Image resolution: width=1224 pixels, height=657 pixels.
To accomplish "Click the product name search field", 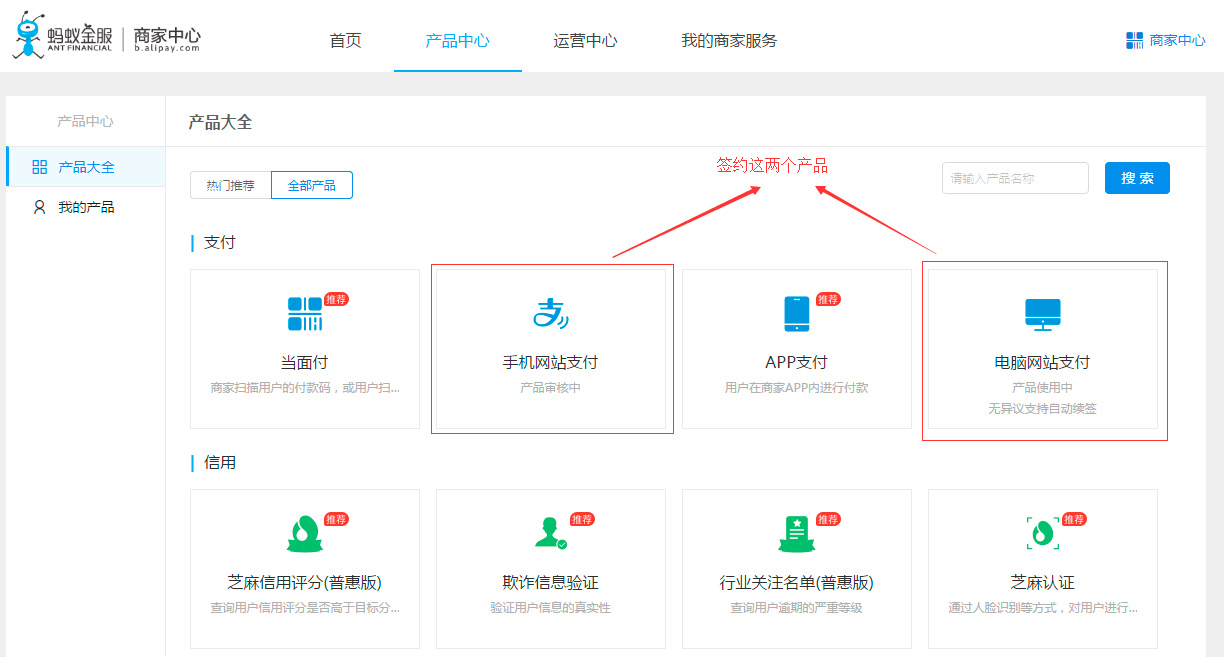I will coord(1015,178).
